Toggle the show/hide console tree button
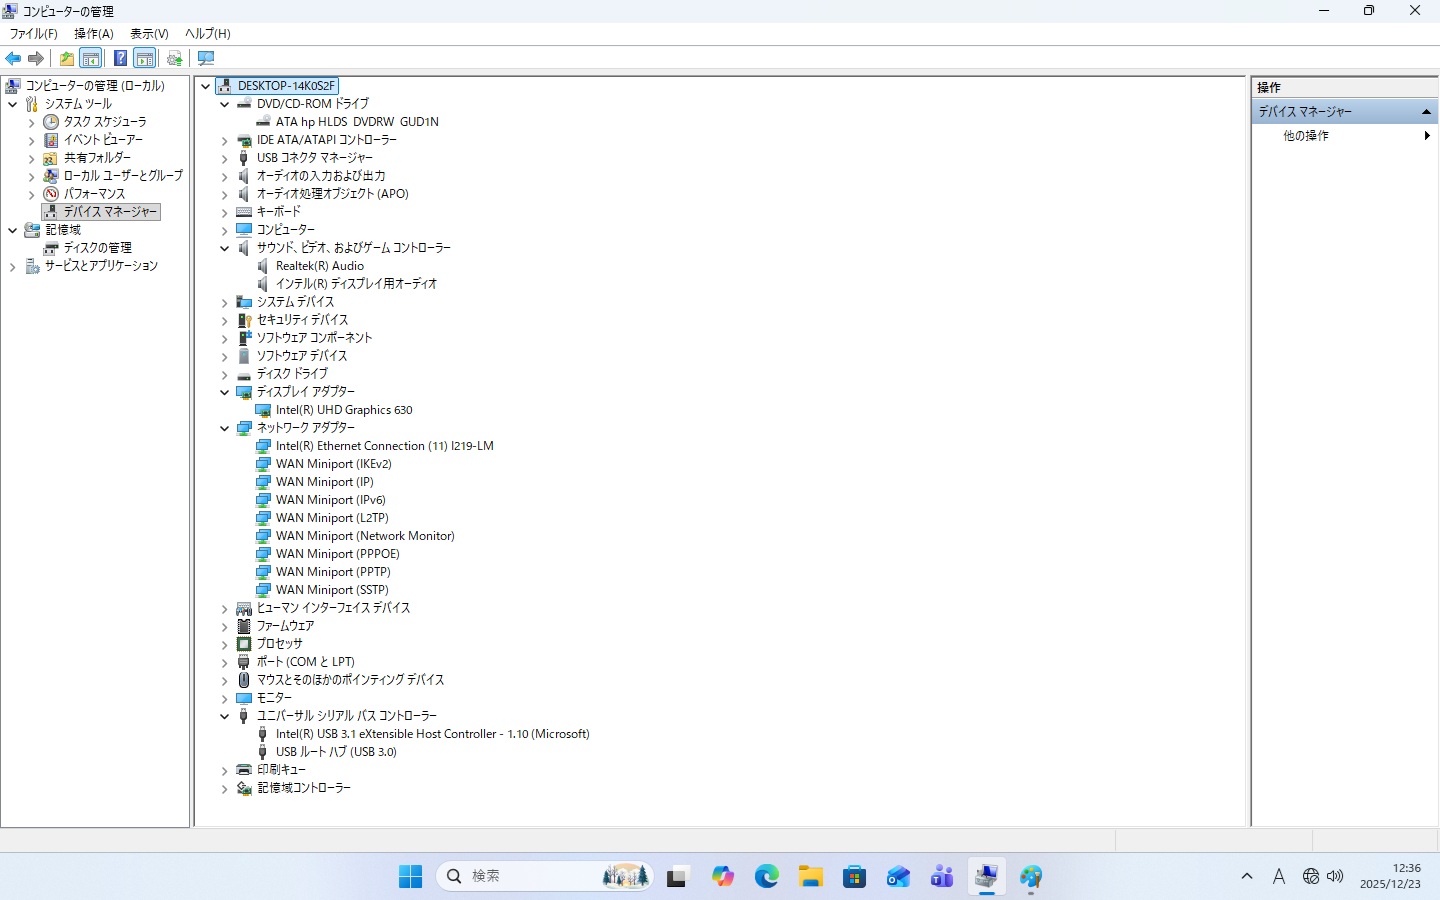The image size is (1440, 900). click(x=91, y=58)
